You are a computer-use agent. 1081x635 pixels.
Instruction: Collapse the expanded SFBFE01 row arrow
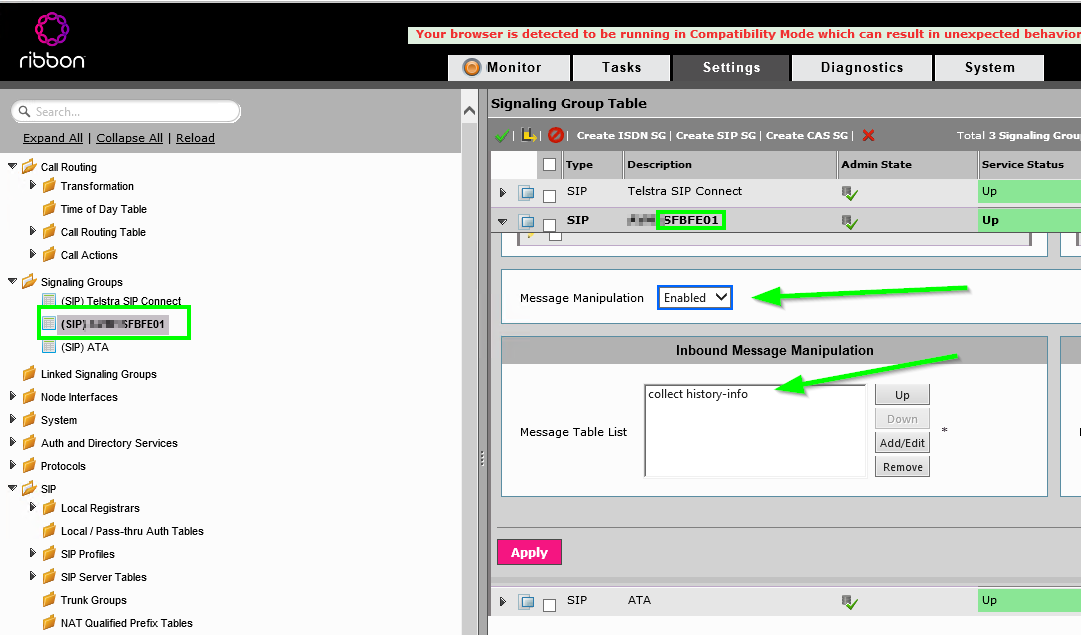(503, 221)
